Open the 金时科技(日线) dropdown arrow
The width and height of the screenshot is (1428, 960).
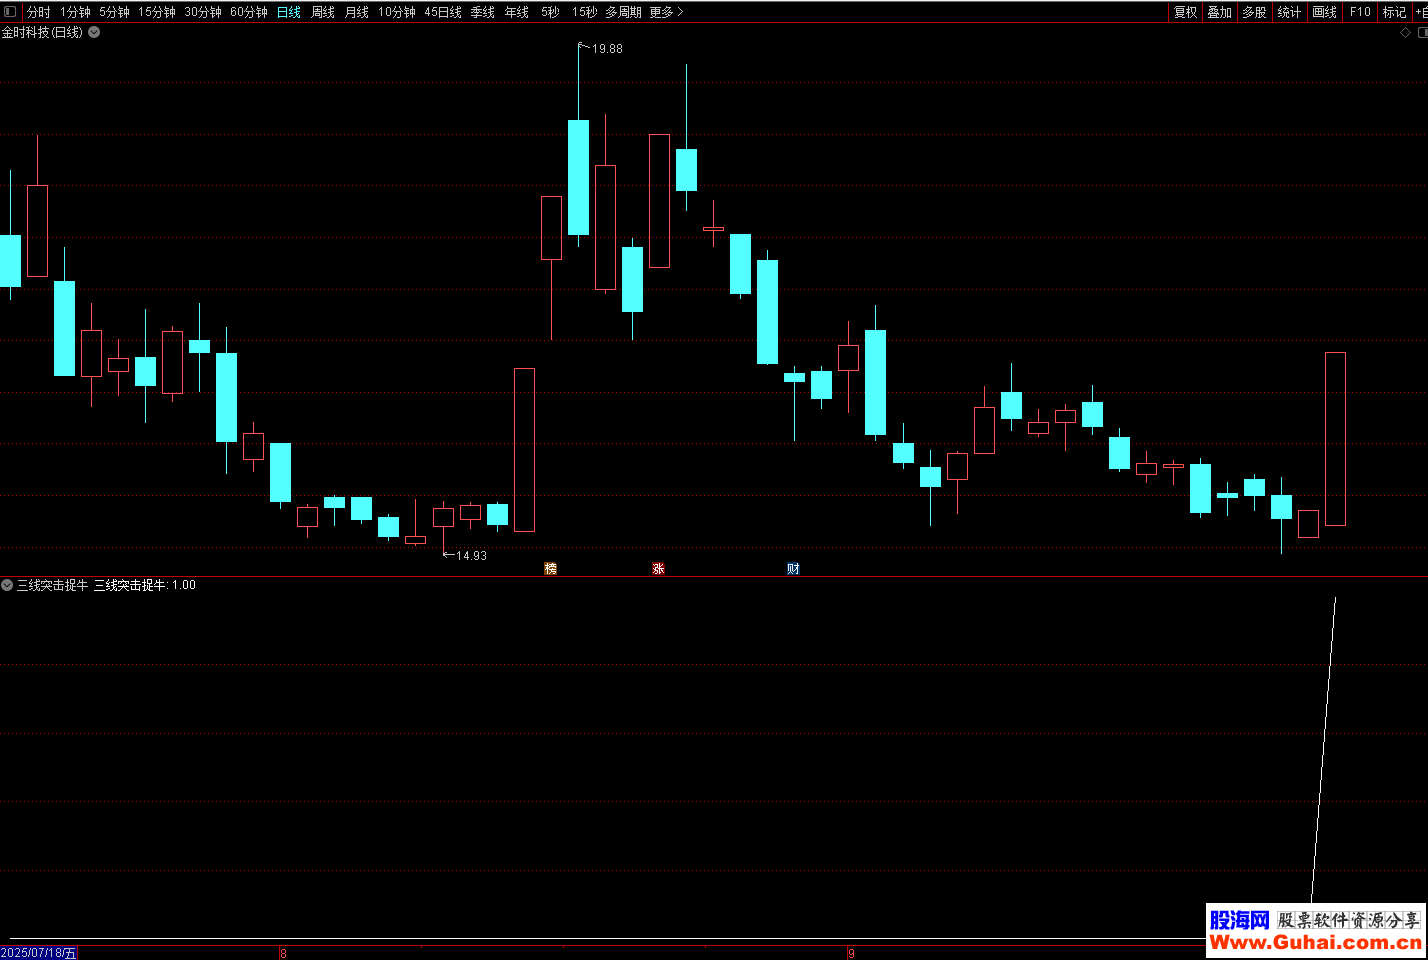(x=94, y=32)
